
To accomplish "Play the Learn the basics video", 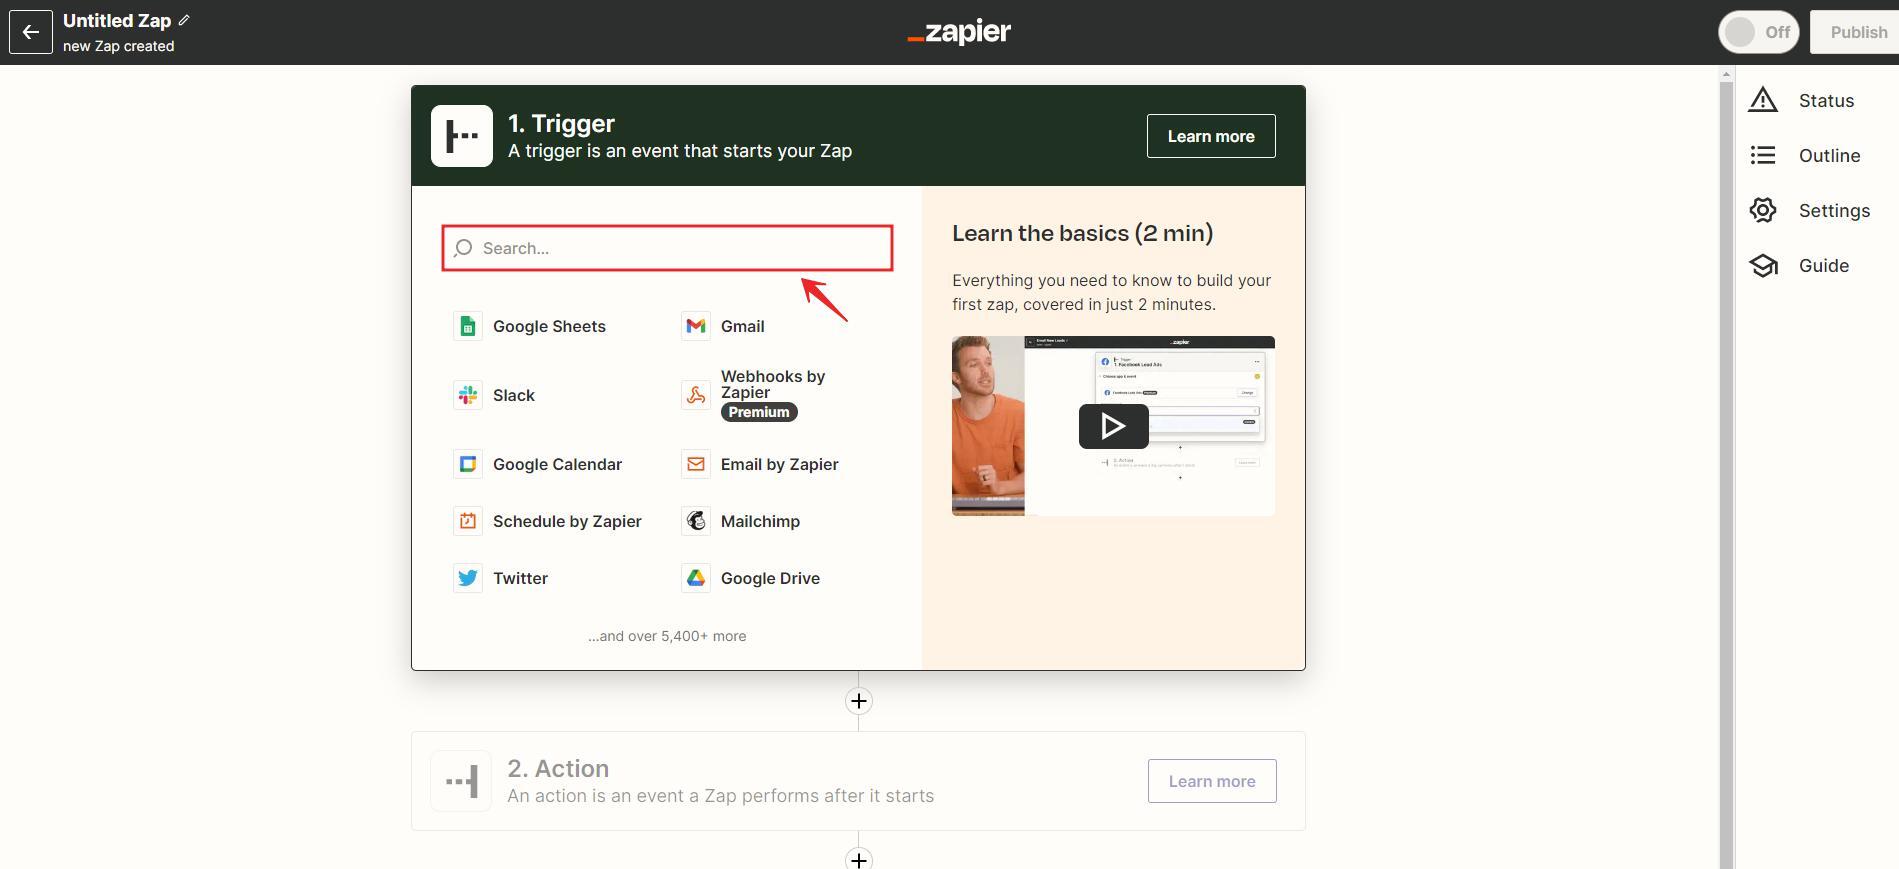I will pos(1113,426).
